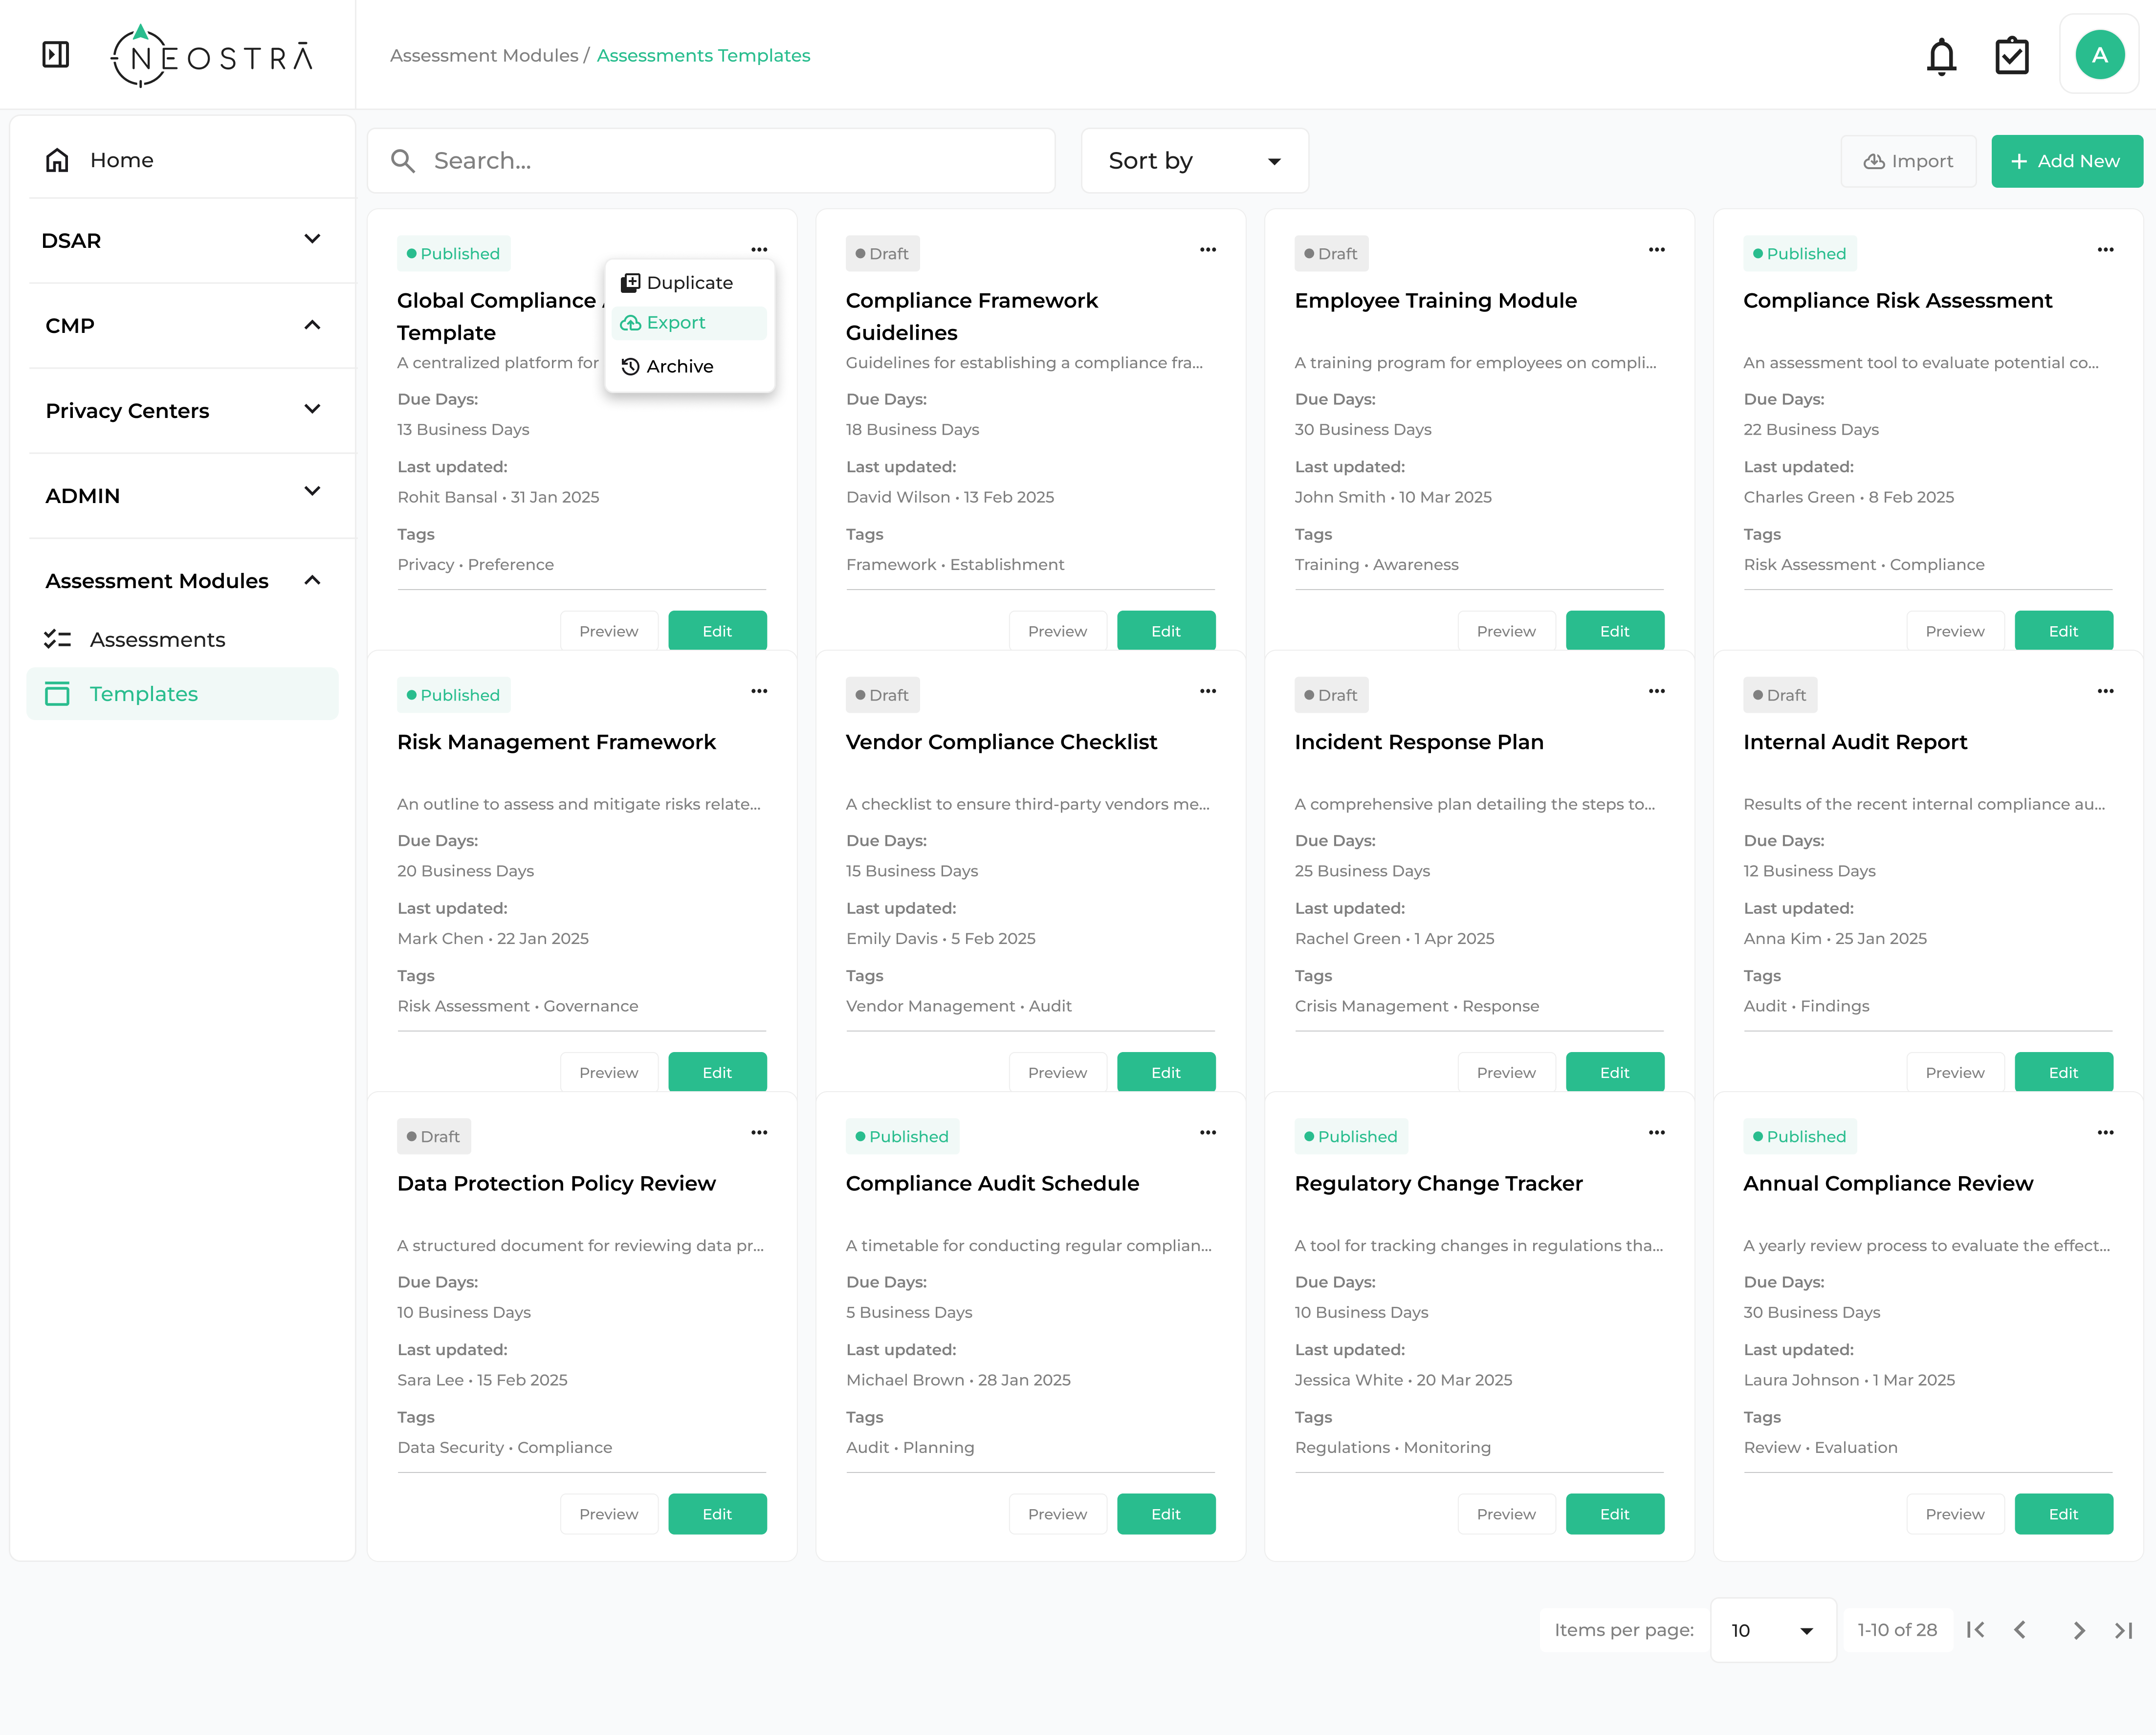Screen dimensions: 2156x1735
Task: Preview the Vendor Compliance Checklist template
Action: 1057,1072
